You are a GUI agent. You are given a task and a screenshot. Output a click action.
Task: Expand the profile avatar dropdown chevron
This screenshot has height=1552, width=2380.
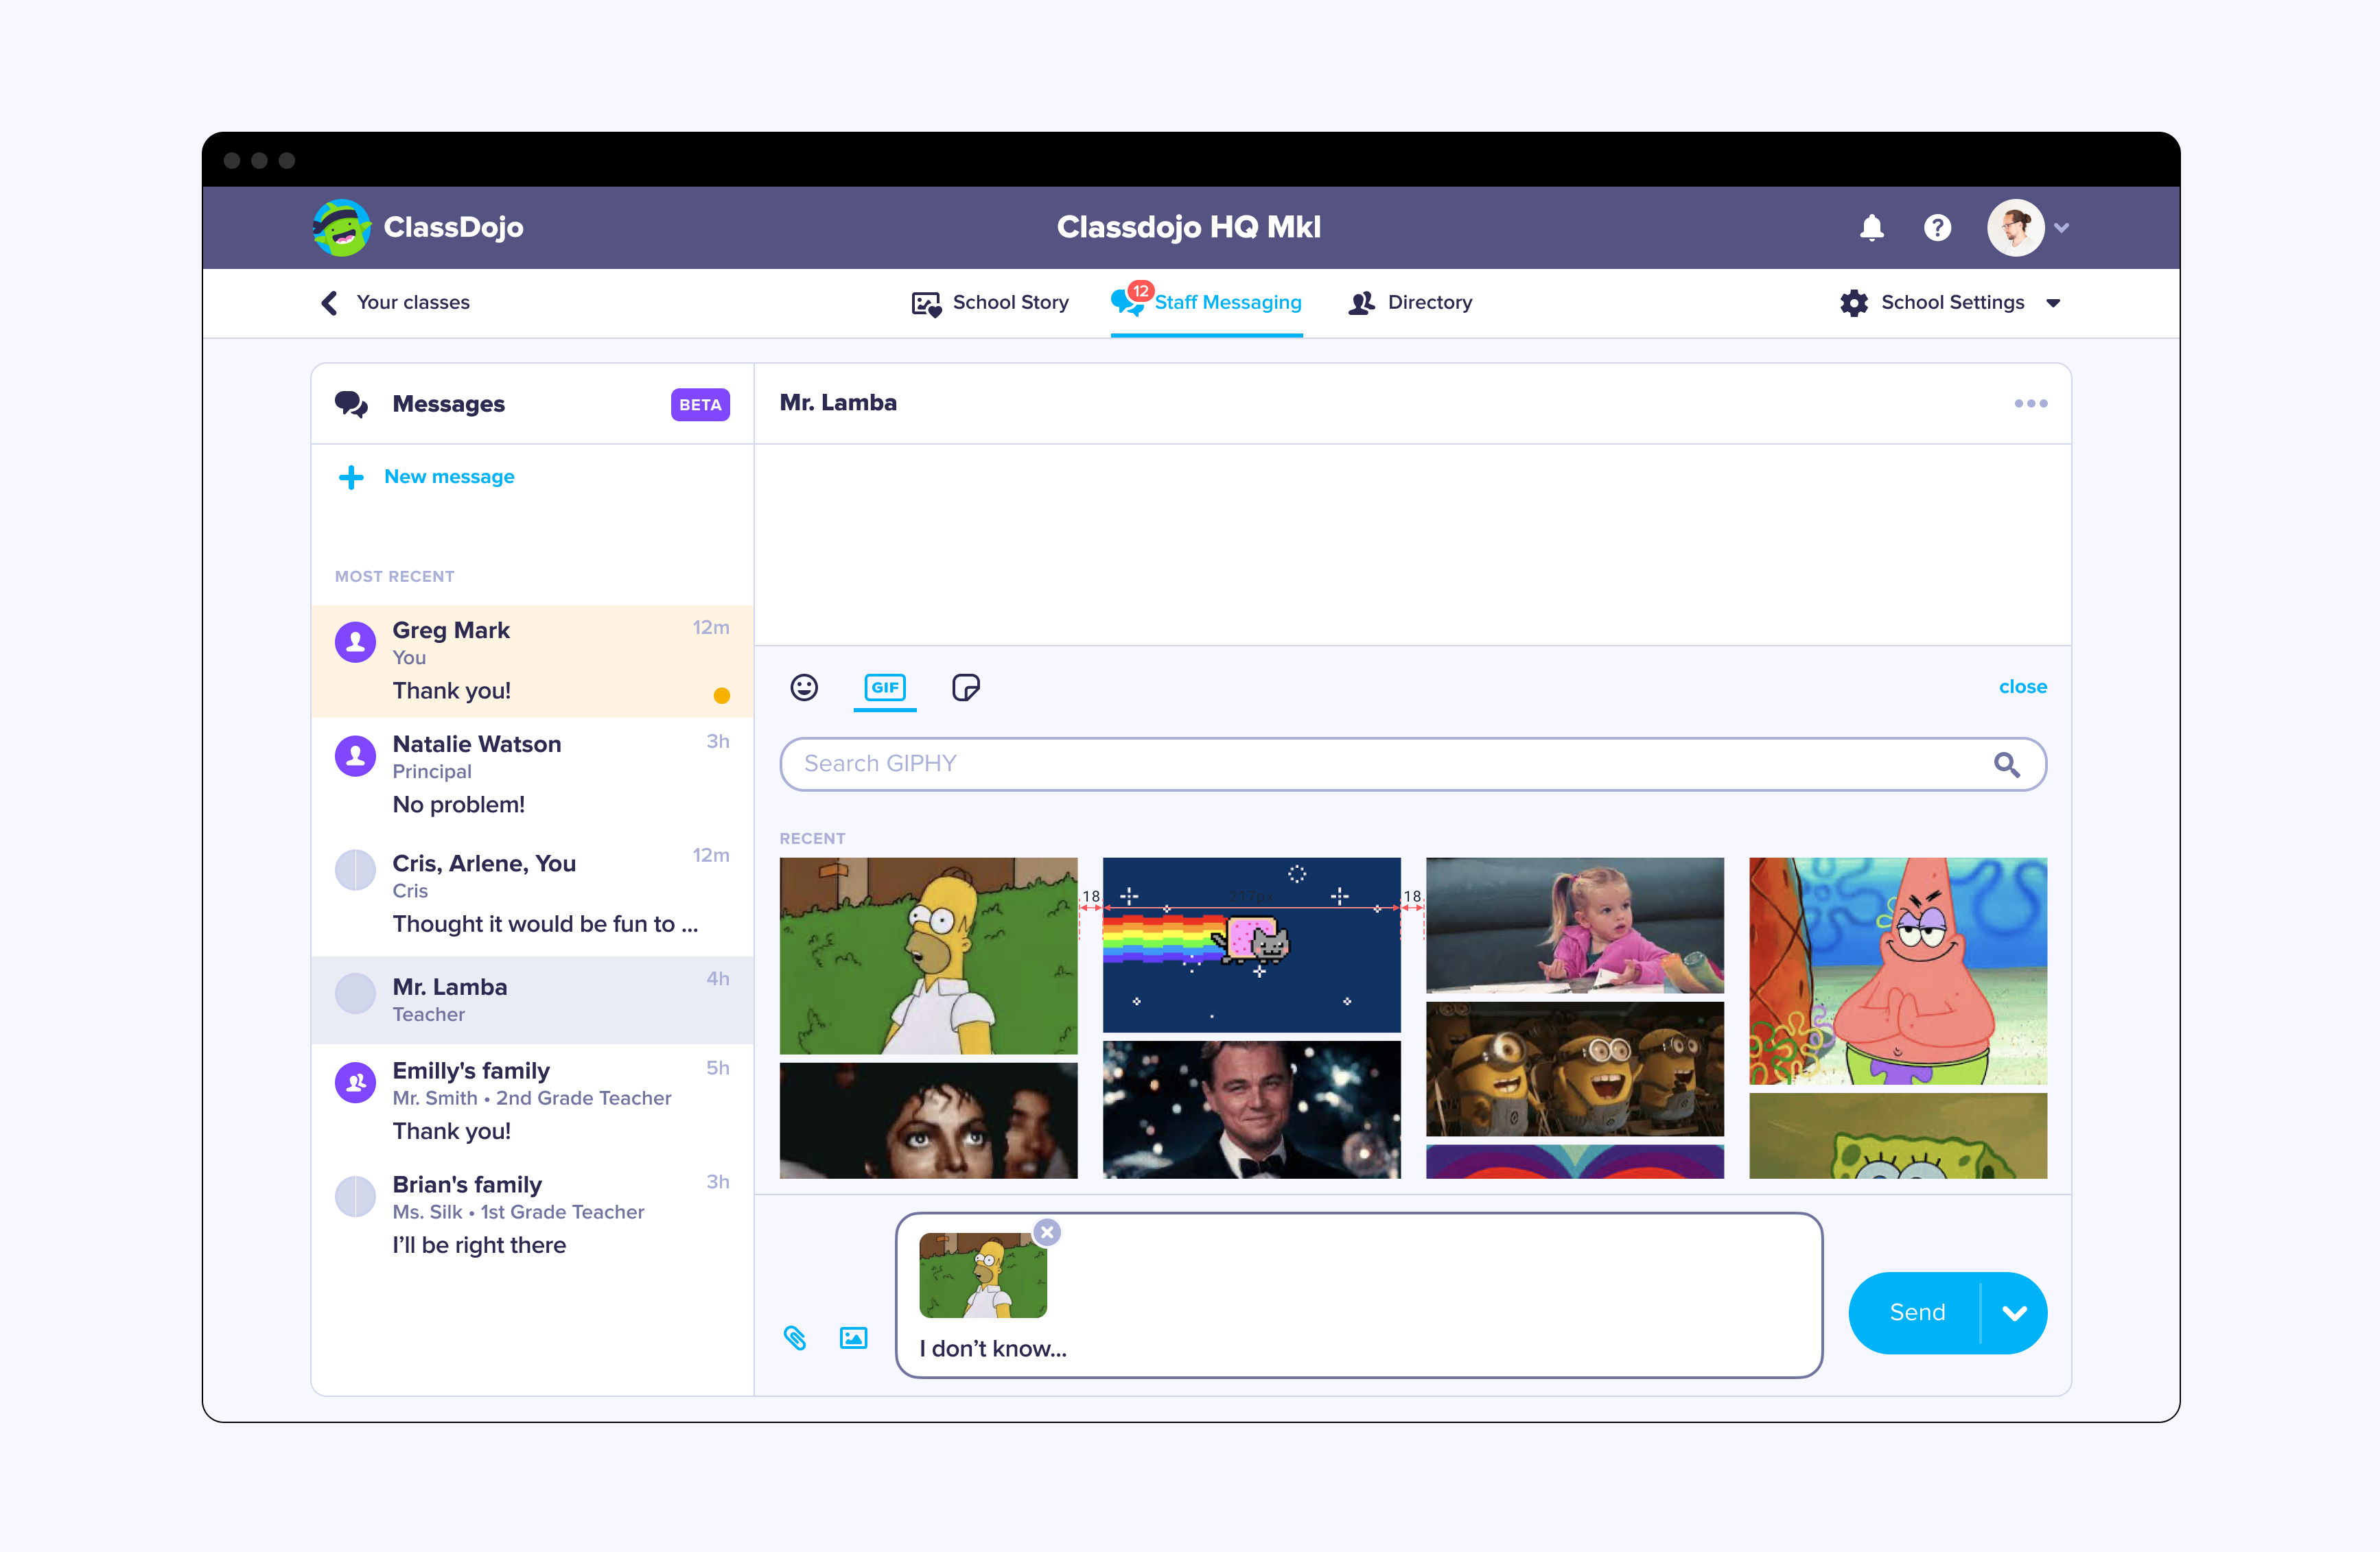[x=2062, y=228]
